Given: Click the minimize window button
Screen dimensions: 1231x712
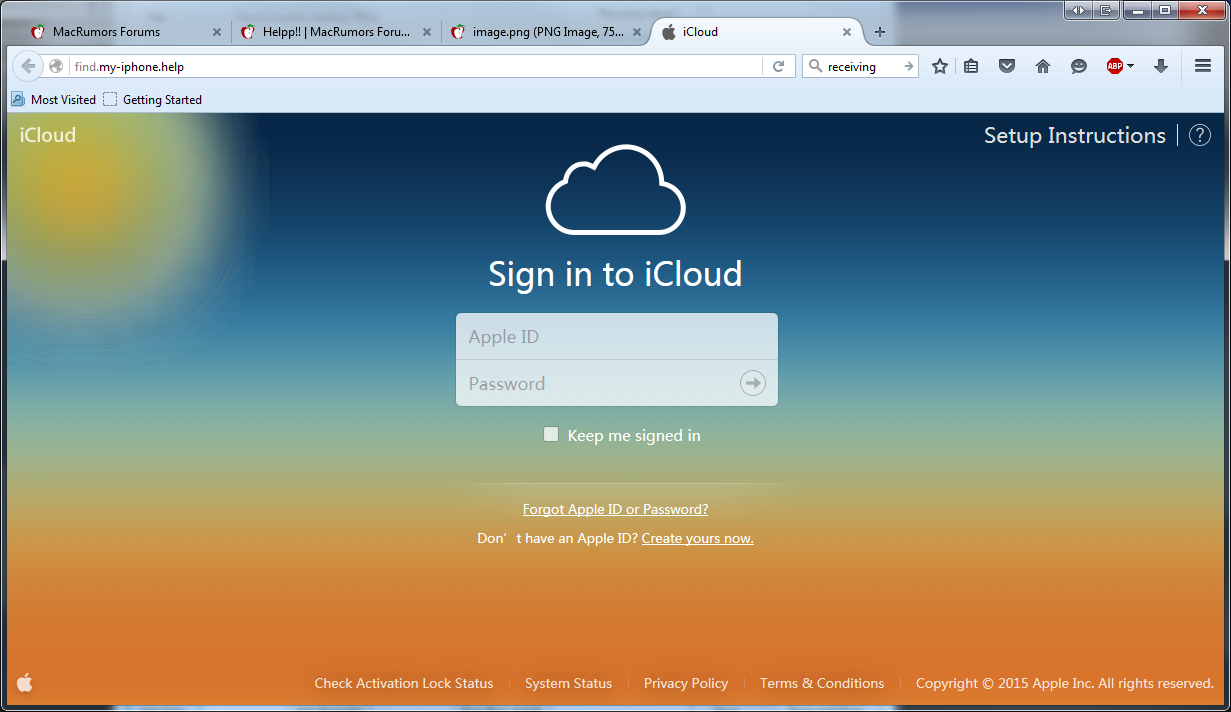Looking at the screenshot, I should [x=1135, y=10].
